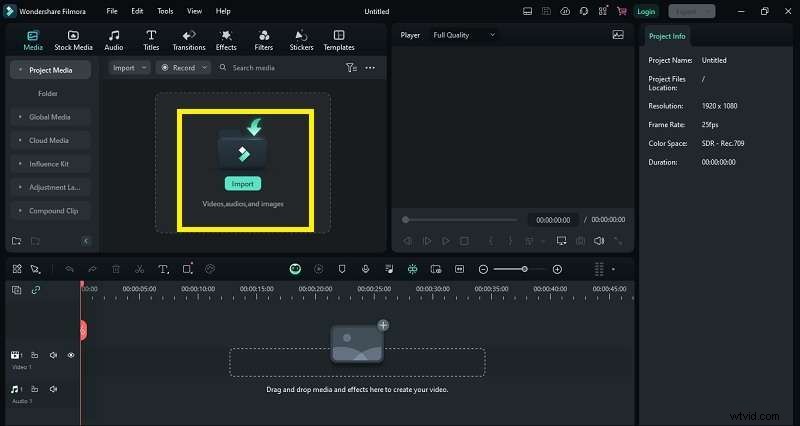This screenshot has height=426, width=800.
Task: Switch to the Transitions tab
Action: tap(189, 40)
